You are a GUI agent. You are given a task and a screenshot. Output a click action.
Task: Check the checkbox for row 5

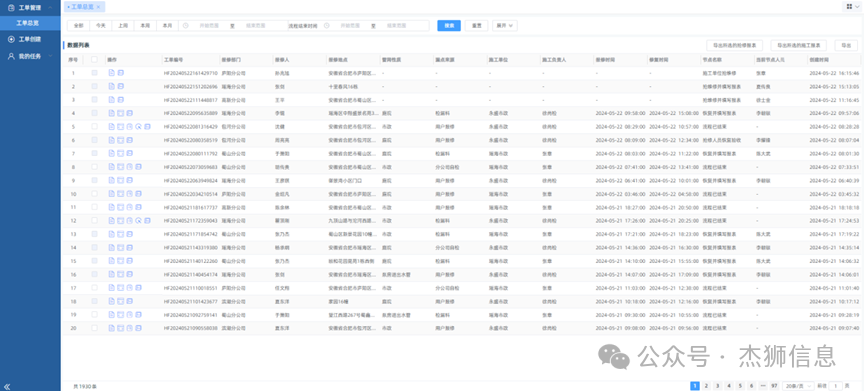click(94, 127)
